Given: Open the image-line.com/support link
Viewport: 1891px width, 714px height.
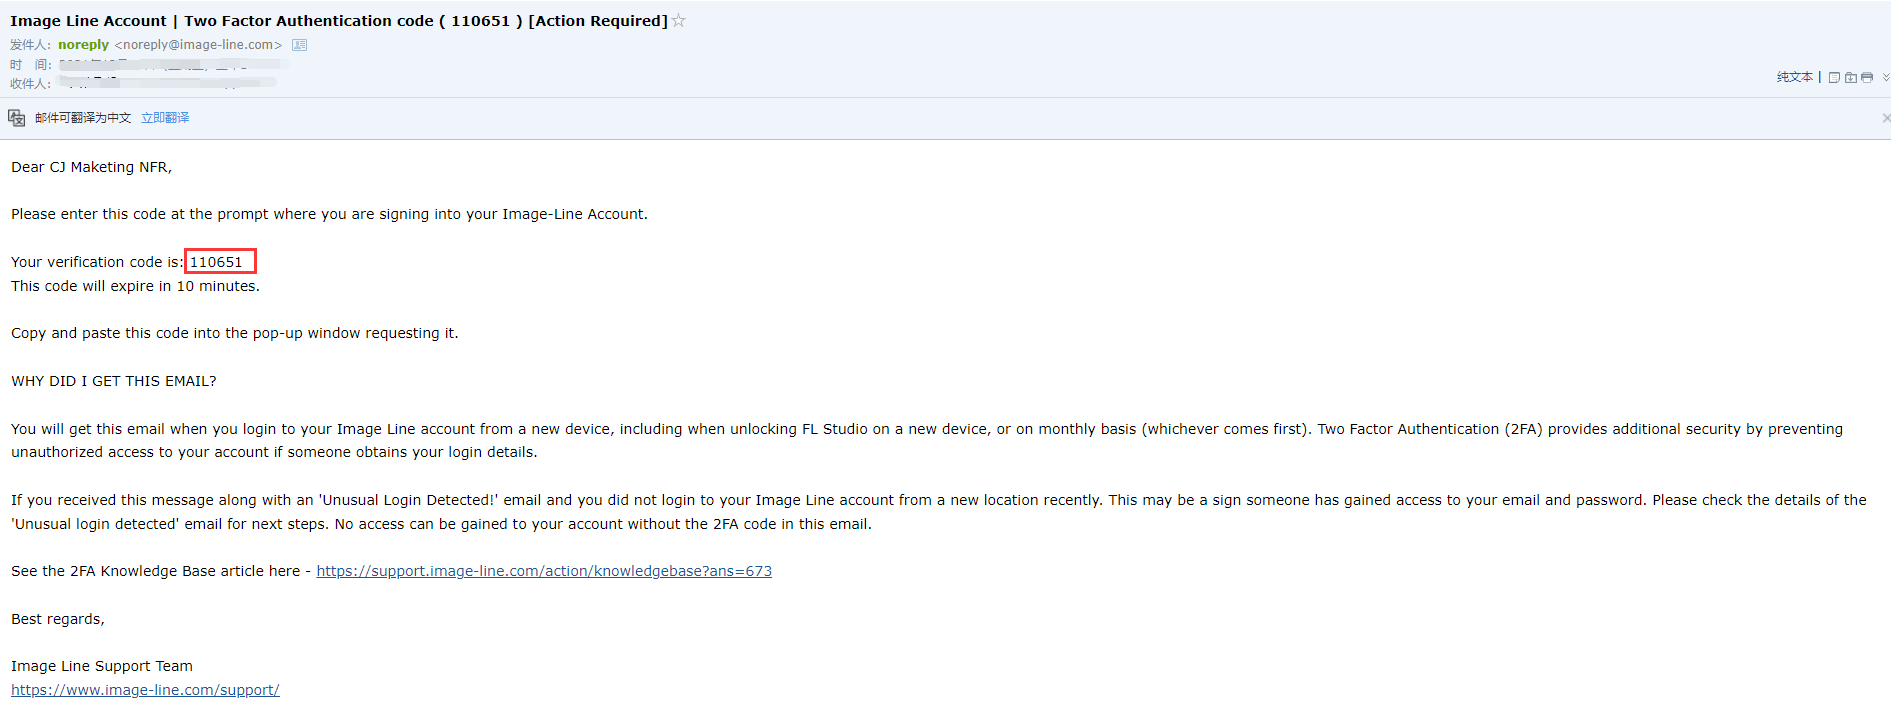Looking at the screenshot, I should pos(145,690).
